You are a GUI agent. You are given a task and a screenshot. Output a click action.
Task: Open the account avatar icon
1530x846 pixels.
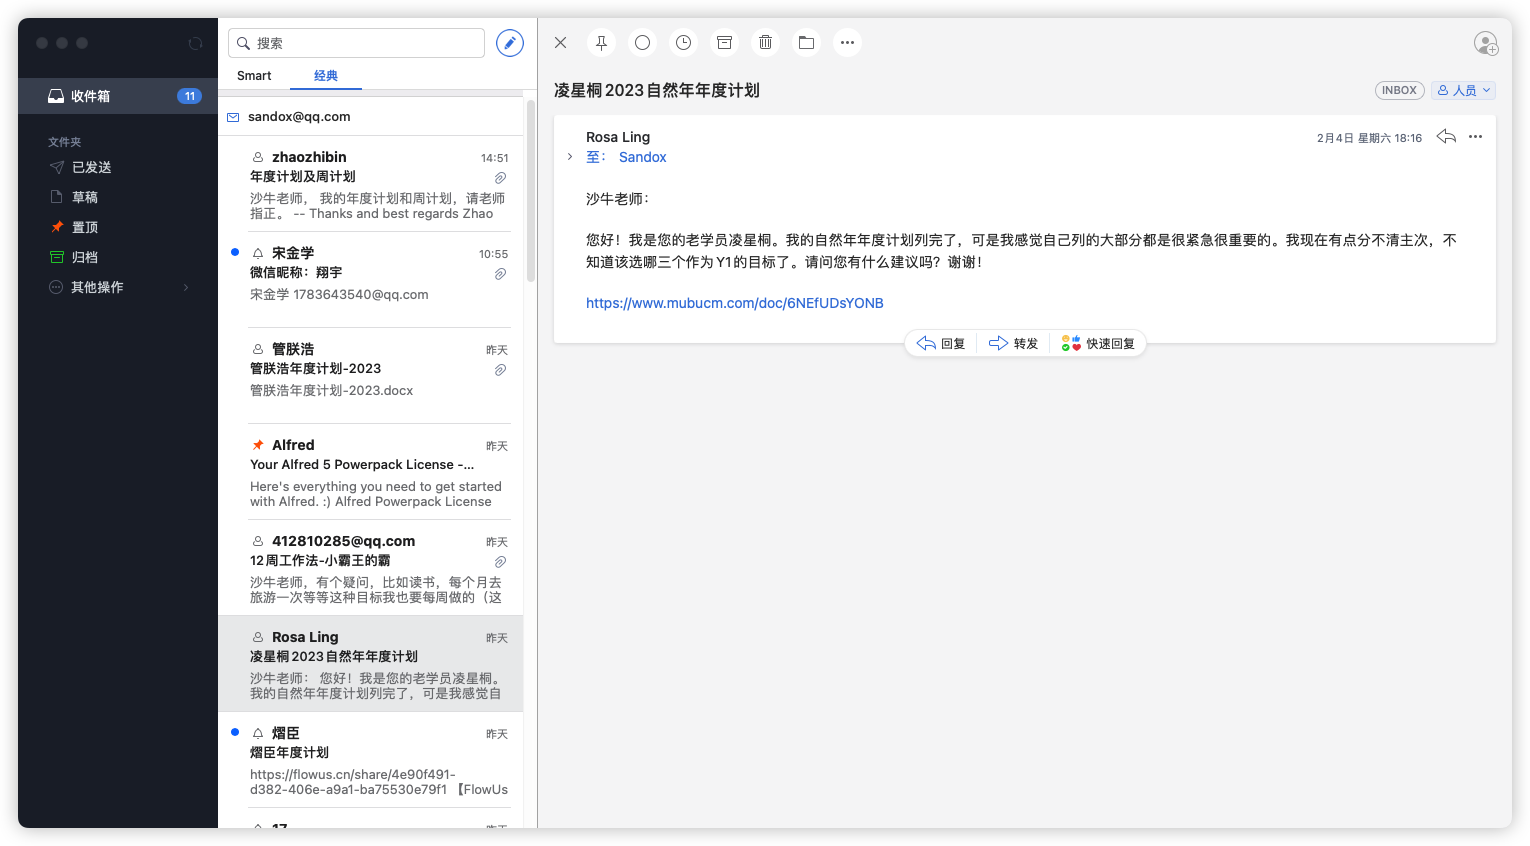coord(1486,43)
